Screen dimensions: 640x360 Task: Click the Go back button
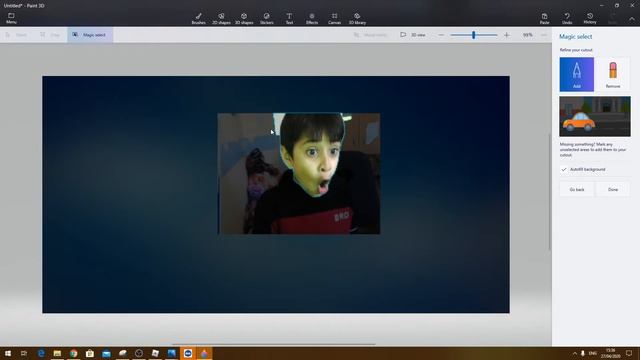click(x=577, y=189)
